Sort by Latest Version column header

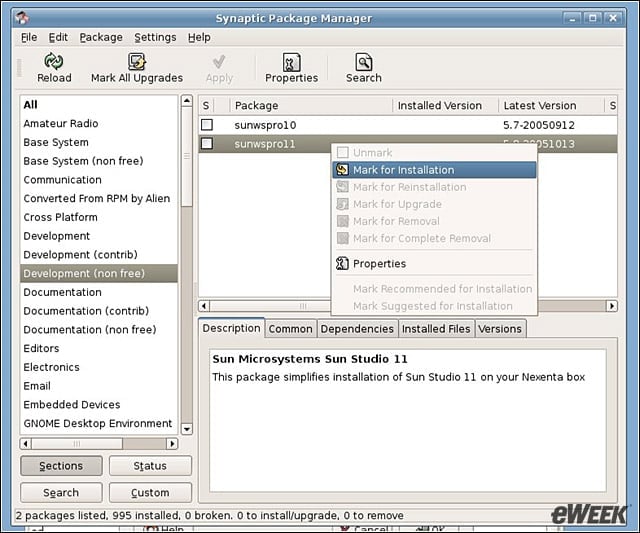coord(551,106)
